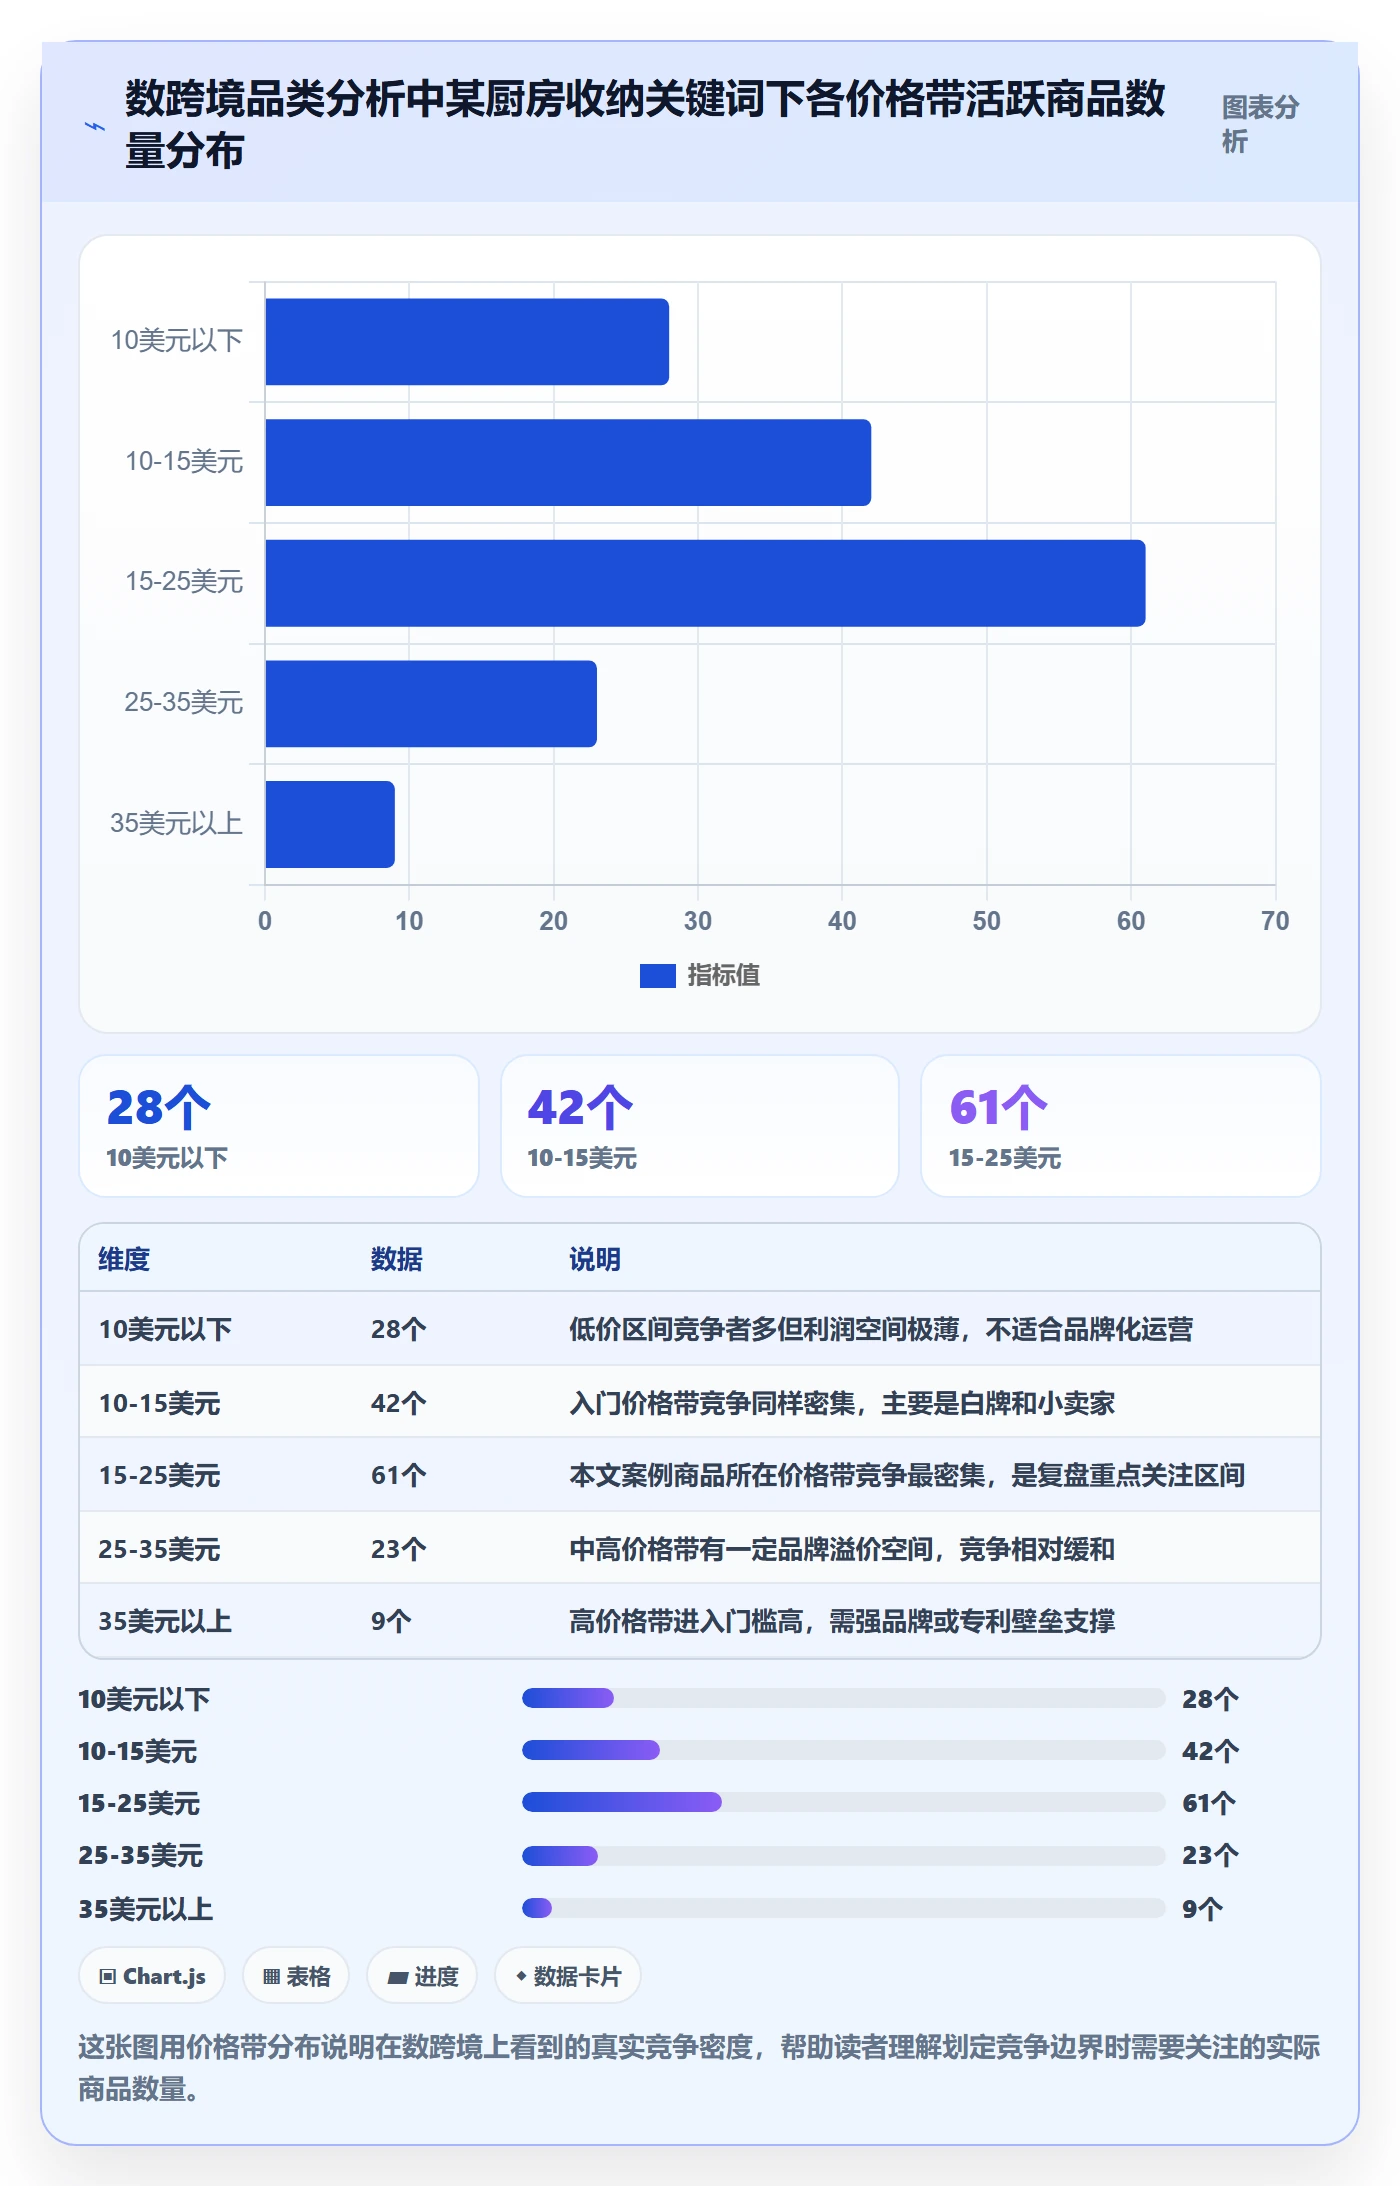Viewport: 1400px width, 2186px height.
Task: Click the 10美元以下 bar in chart
Action: (x=467, y=342)
